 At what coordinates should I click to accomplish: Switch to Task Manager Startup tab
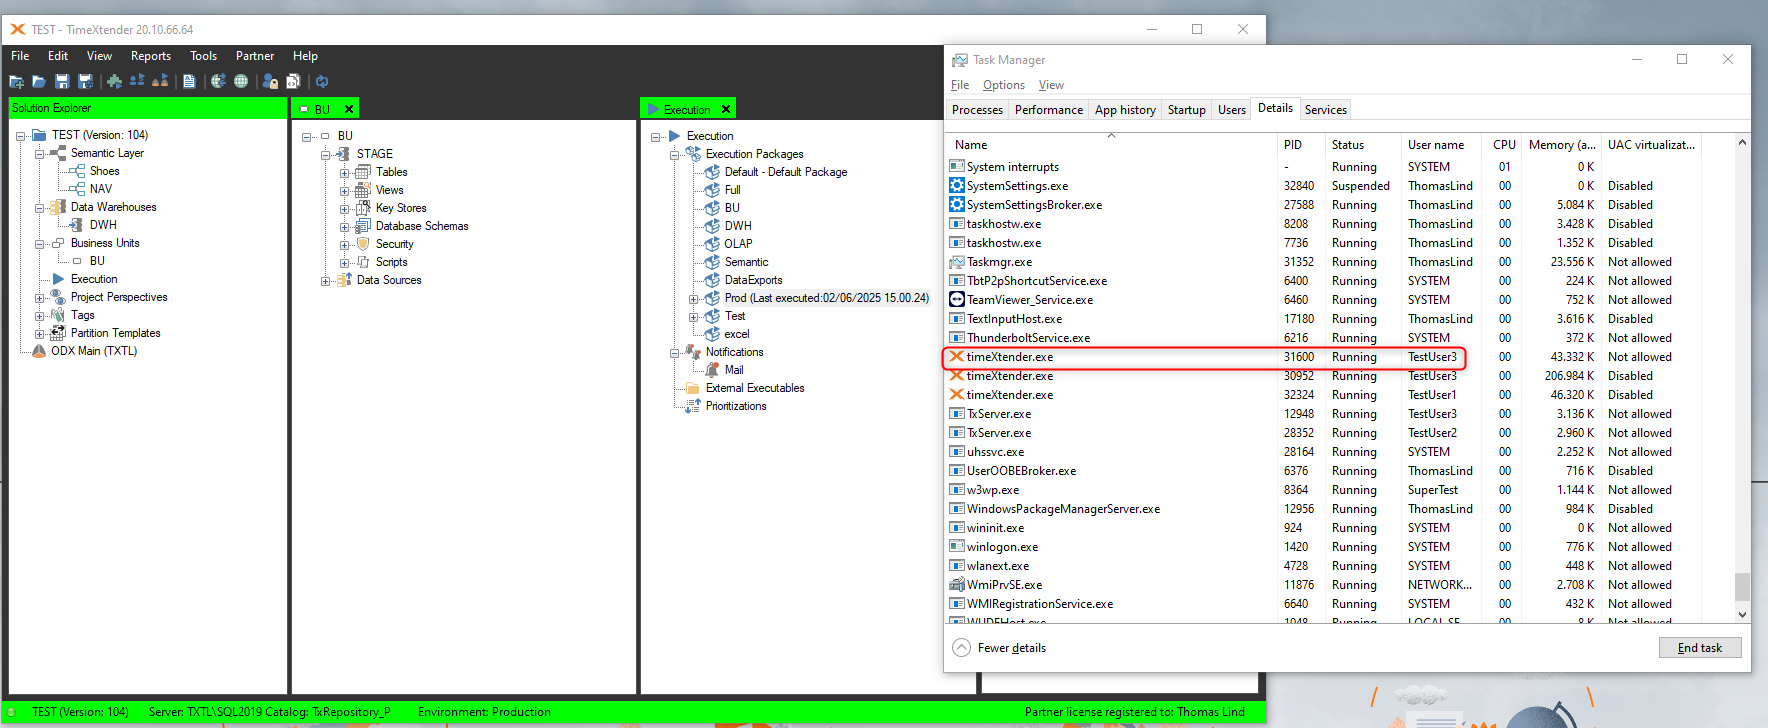pyautogui.click(x=1187, y=110)
